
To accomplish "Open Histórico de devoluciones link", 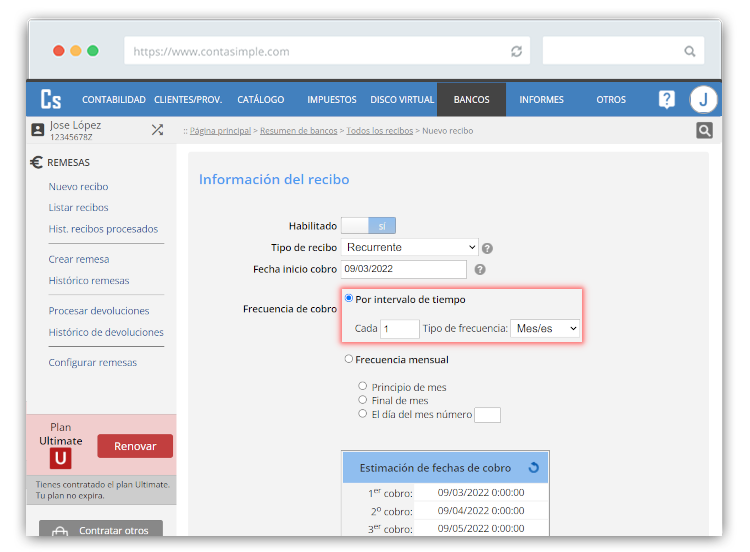I will tap(106, 332).
